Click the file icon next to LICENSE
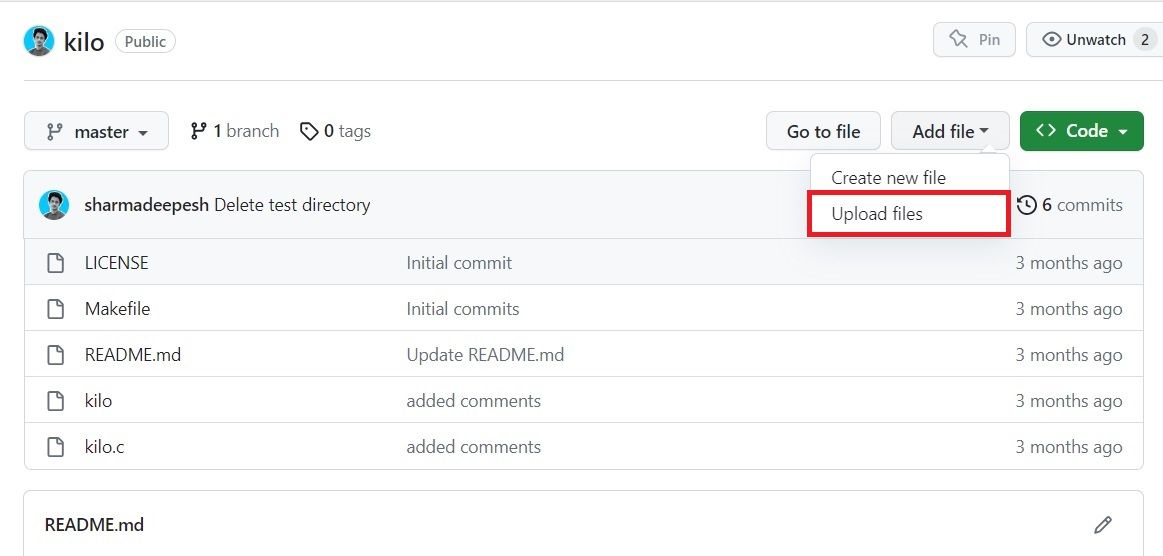This screenshot has width=1163, height=556. pos(56,263)
